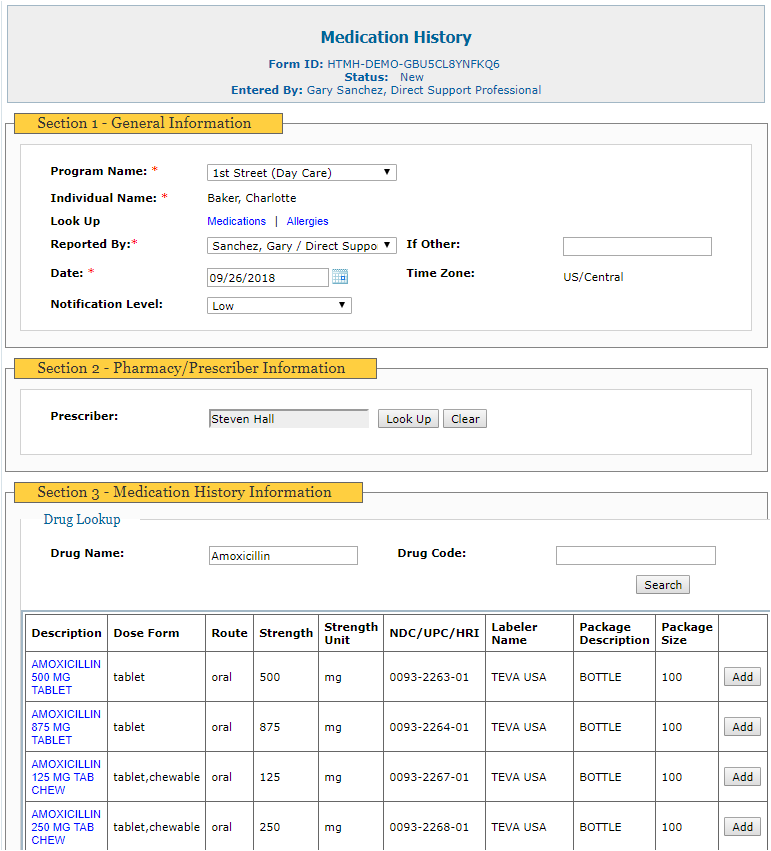Add Amoxicillin 250 MG Tab Chew
Screen dimensions: 771x851
pyautogui.click(x=742, y=827)
